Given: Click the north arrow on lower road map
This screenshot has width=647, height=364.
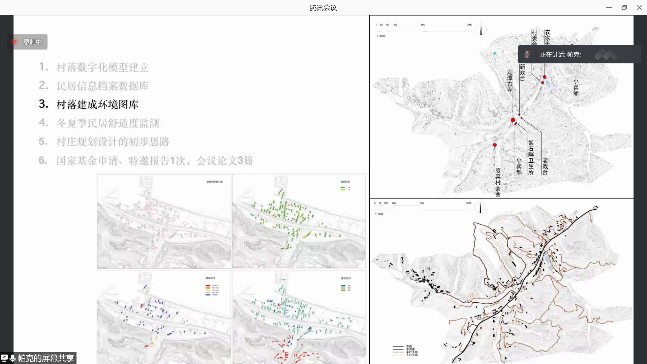Looking at the screenshot, I should 480,207.
